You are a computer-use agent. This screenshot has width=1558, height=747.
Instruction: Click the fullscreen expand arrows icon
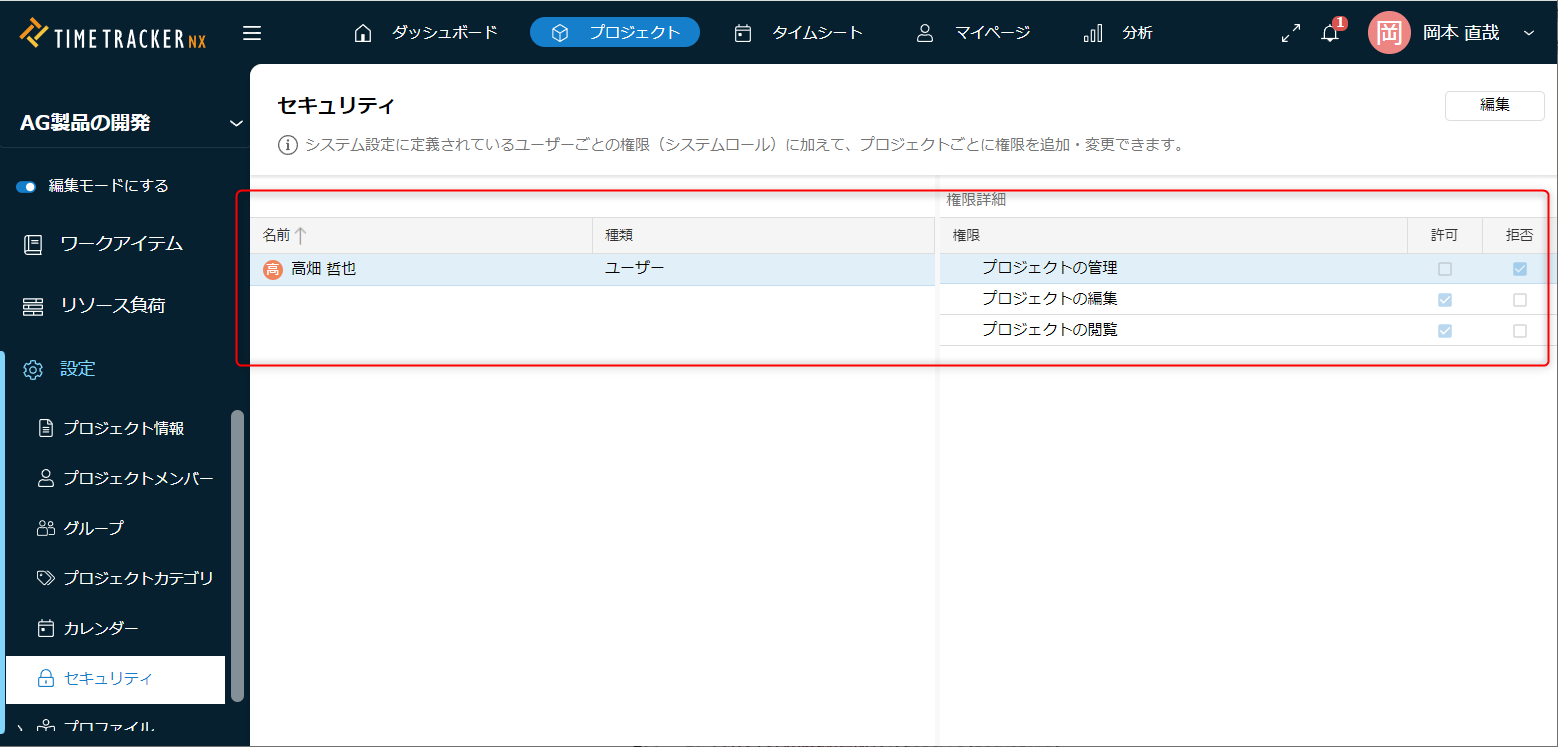coord(1291,33)
